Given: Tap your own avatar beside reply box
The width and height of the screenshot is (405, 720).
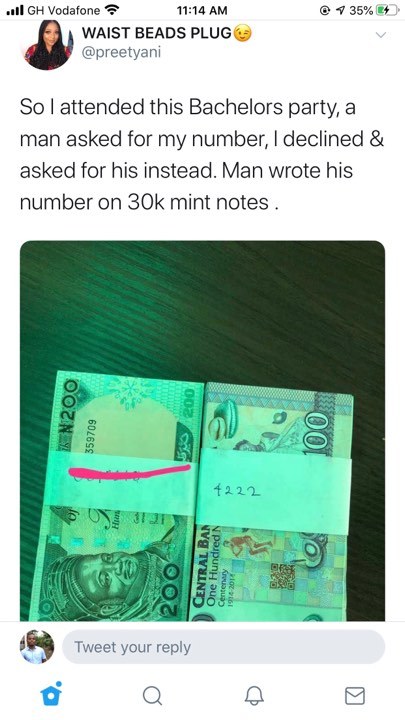Looking at the screenshot, I should point(37,647).
